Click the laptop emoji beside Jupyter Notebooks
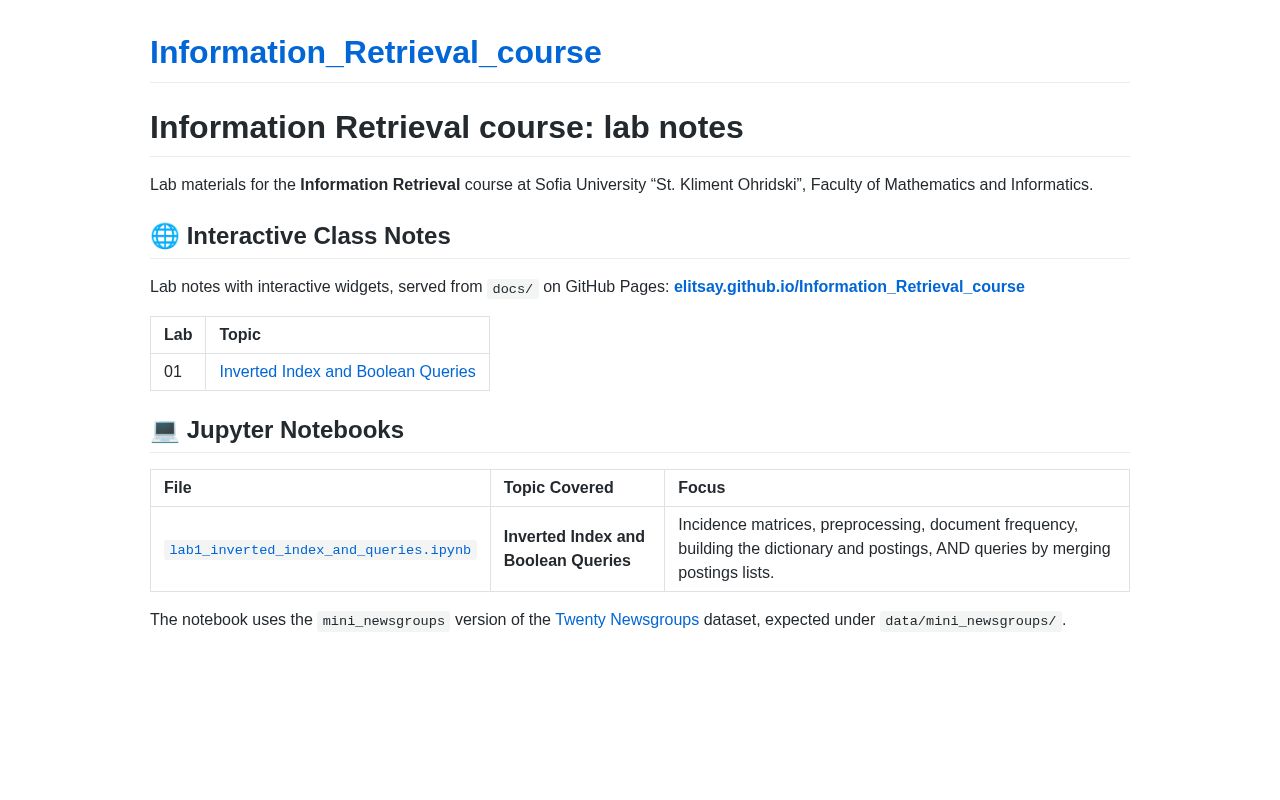The height and width of the screenshot is (800, 1280). (165, 430)
